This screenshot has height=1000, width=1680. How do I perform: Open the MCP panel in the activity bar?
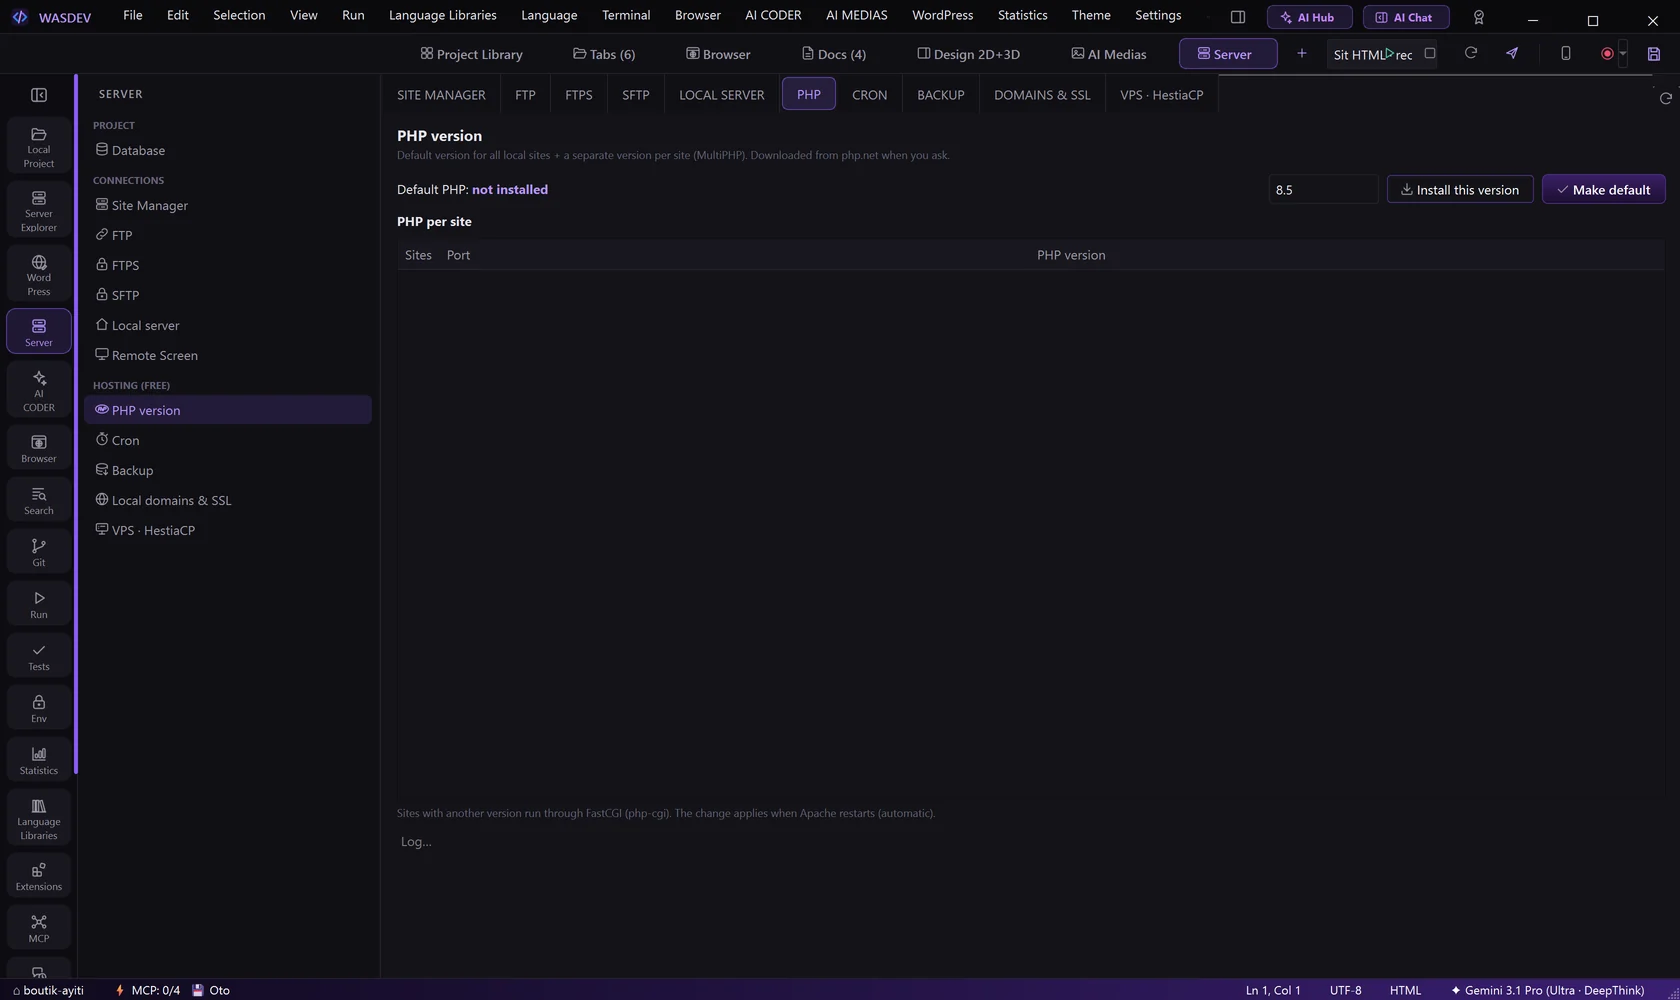point(39,928)
